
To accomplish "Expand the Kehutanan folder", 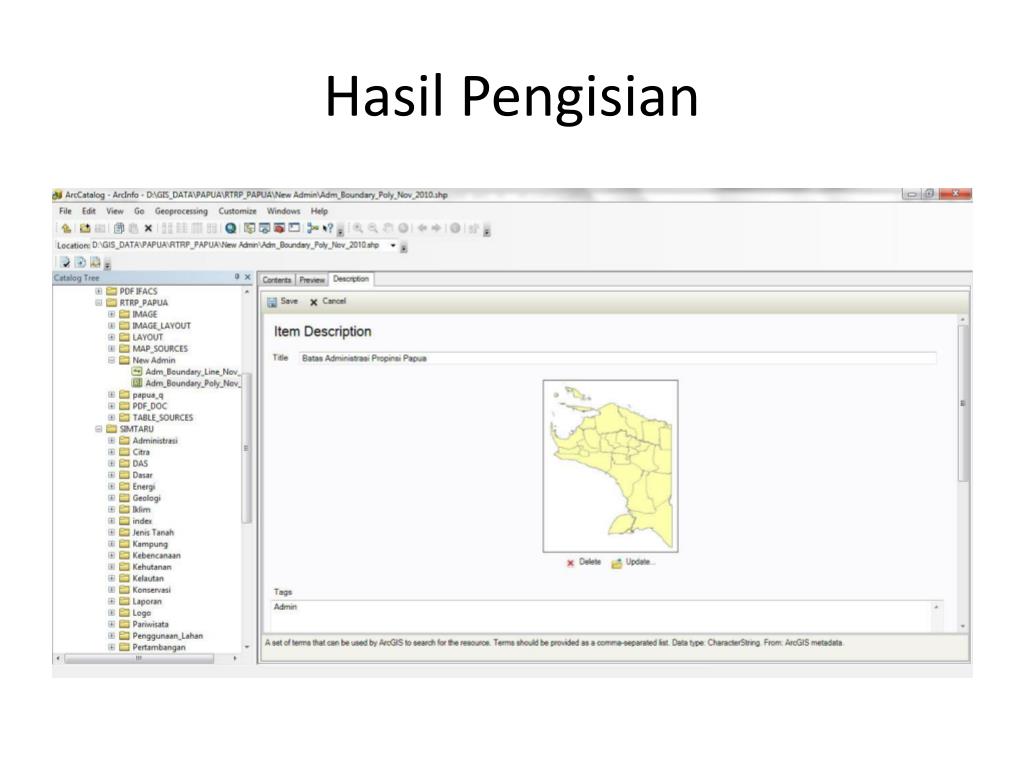I will click(112, 567).
